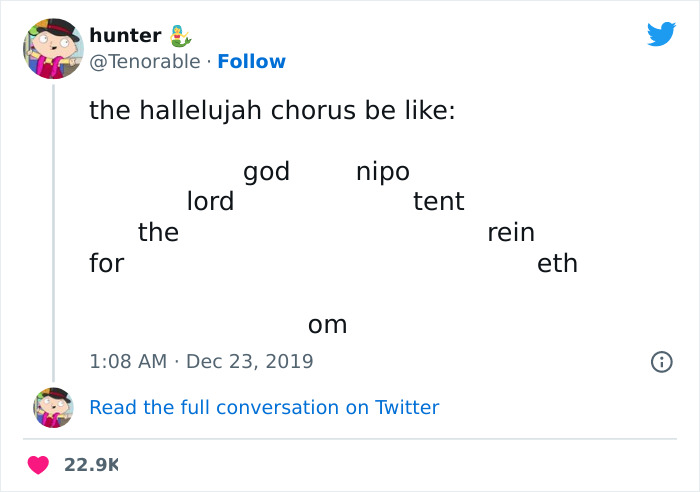This screenshot has width=700, height=492.
Task: Click the display name hunter
Action: click(125, 35)
